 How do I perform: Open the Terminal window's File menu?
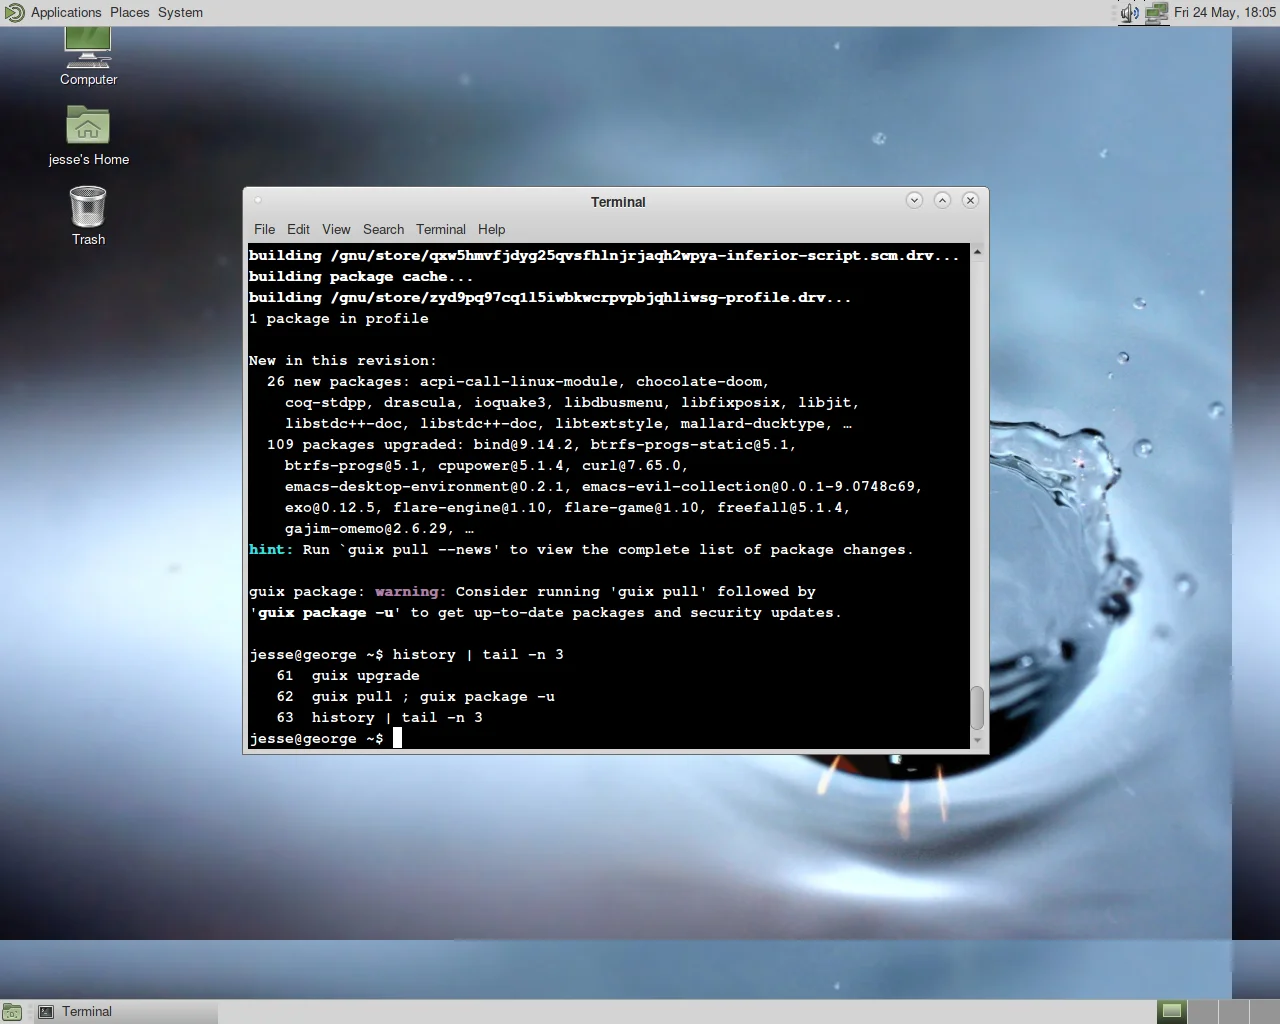point(264,229)
